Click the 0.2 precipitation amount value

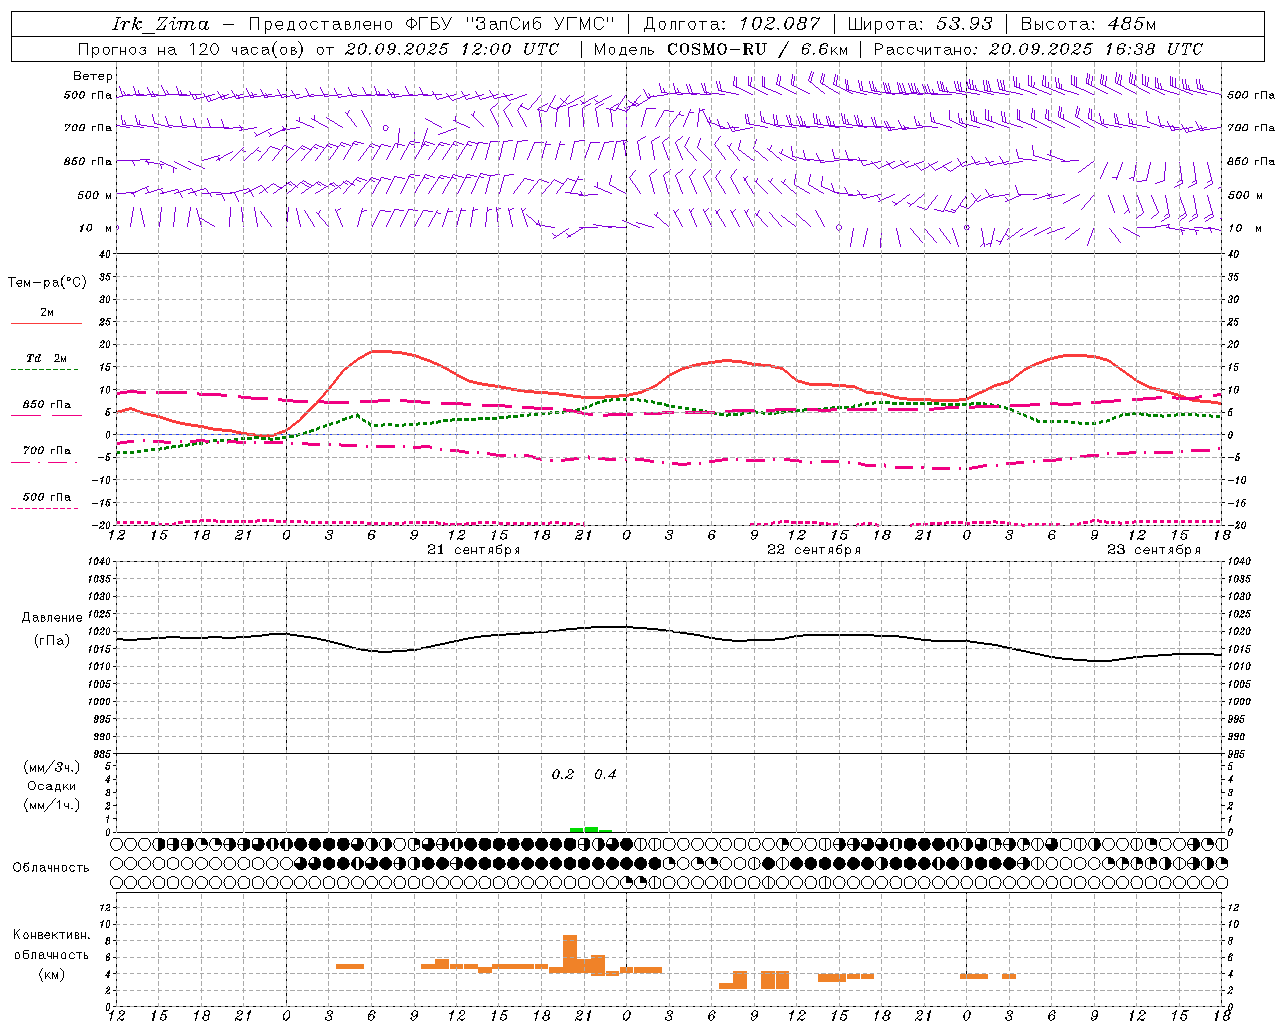pyautogui.click(x=563, y=775)
